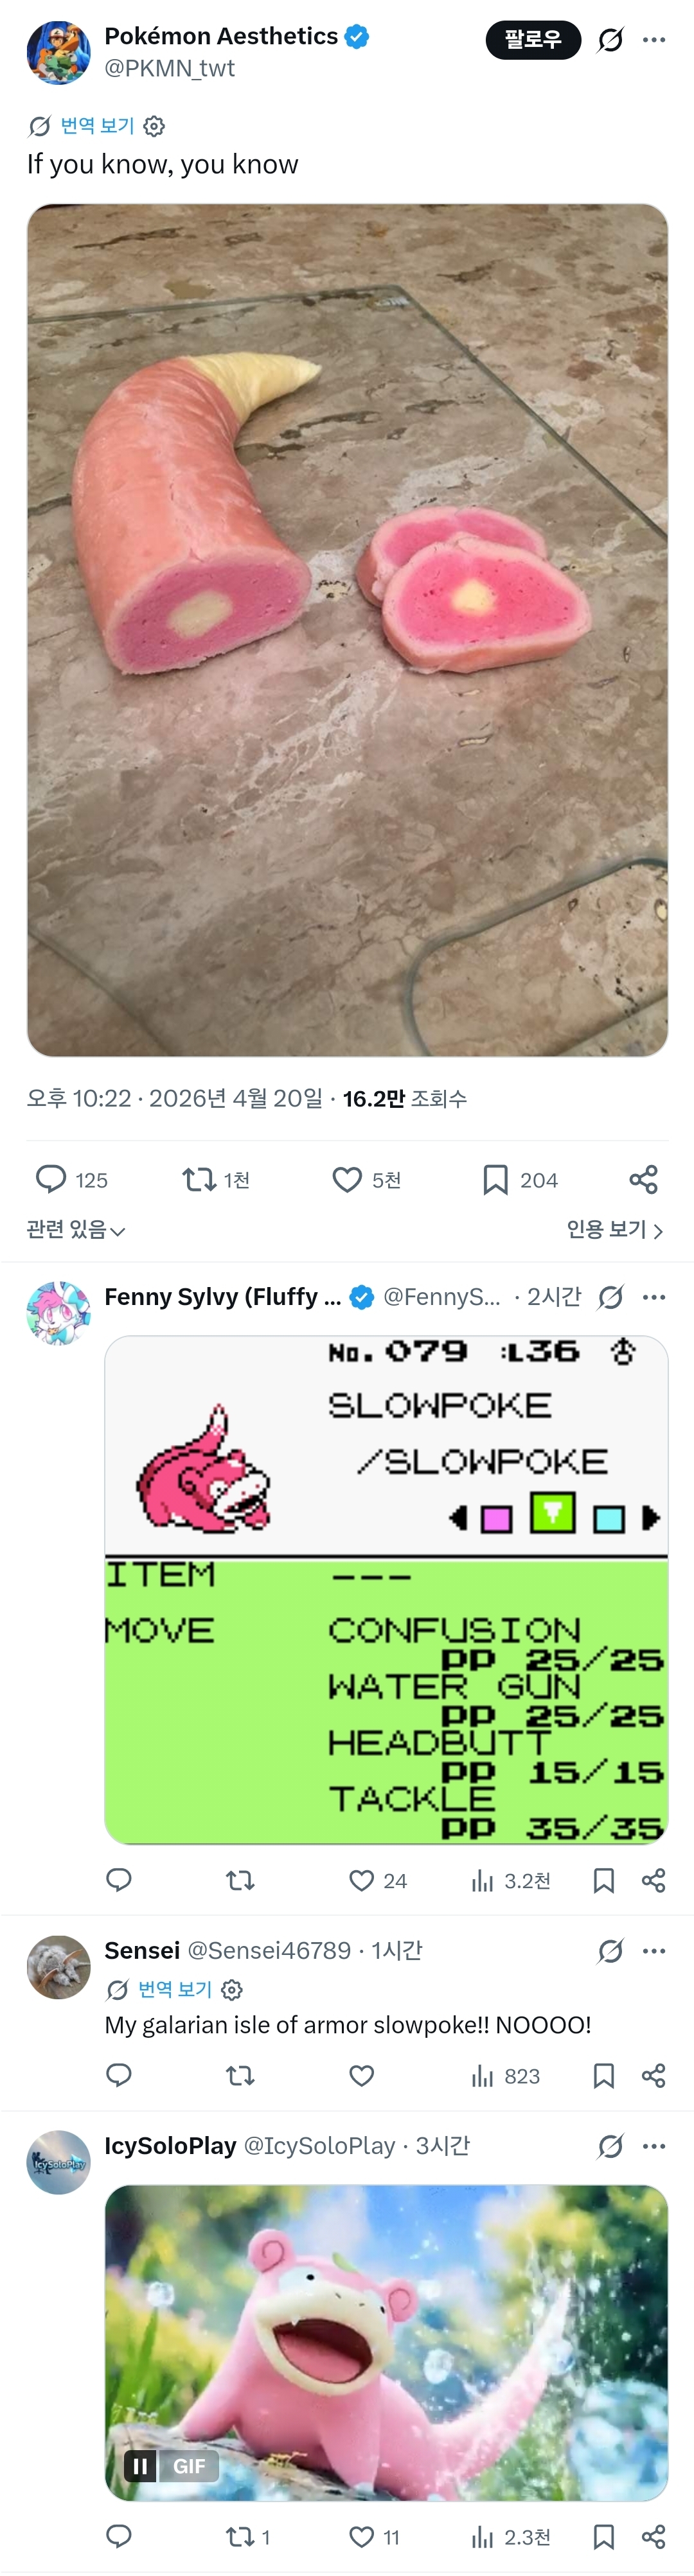Viewport: 694px width, 2576px height.
Task: Bookmark IcySoloPlay's GIF reply
Action: [604, 2537]
